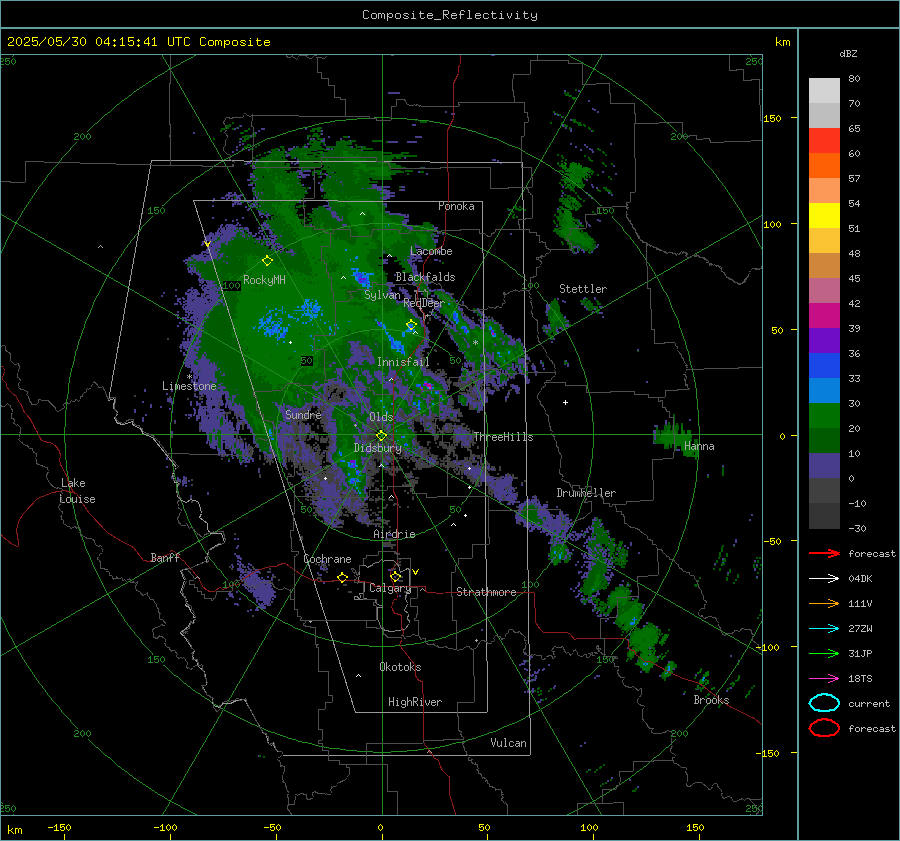Select the yellow diamond marker at Red Deer
Viewport: 900px width, 841px height.
pyautogui.click(x=411, y=325)
